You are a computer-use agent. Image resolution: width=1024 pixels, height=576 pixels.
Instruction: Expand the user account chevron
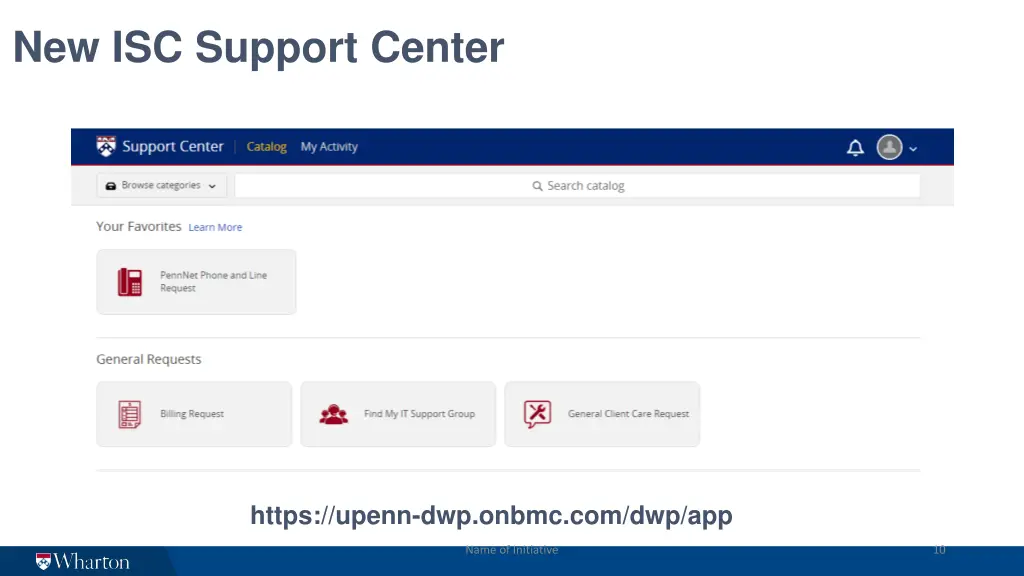[913, 149]
